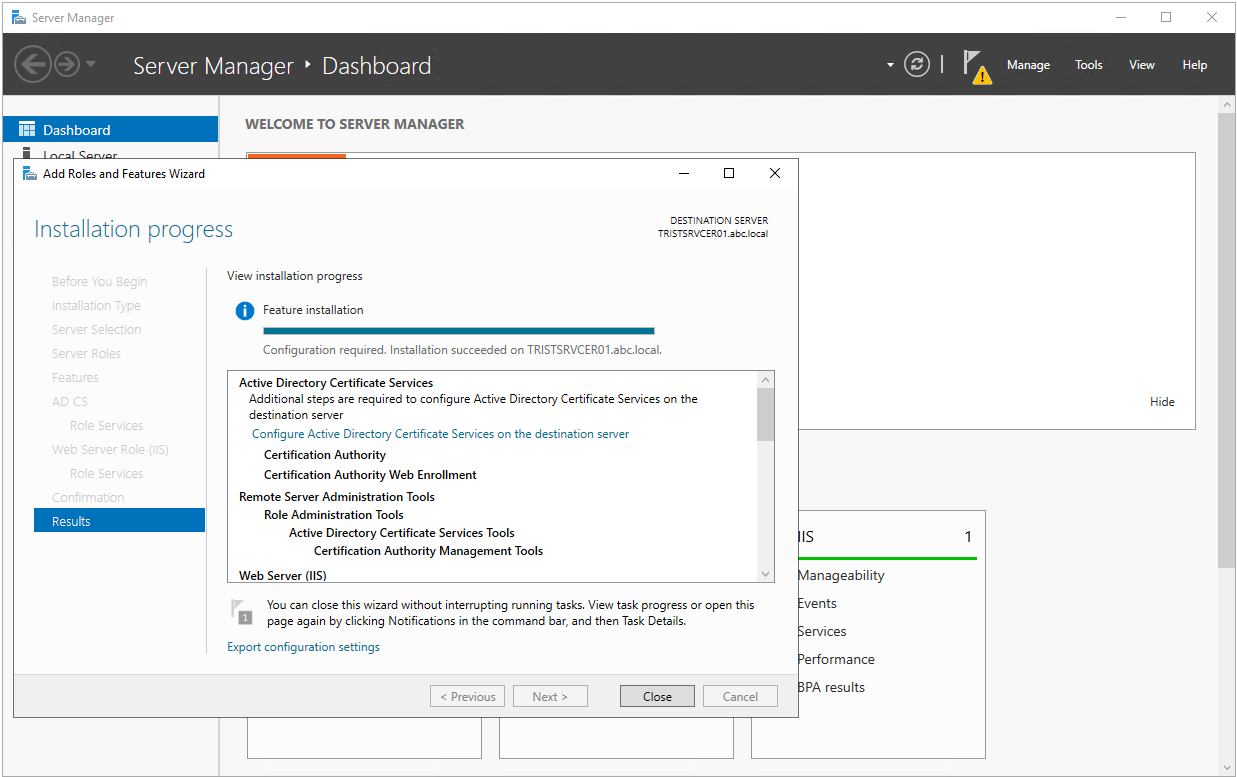Image resolution: width=1237 pixels, height=777 pixels.
Task: Click Web Server (IIS) results entry
Action: coord(283,576)
